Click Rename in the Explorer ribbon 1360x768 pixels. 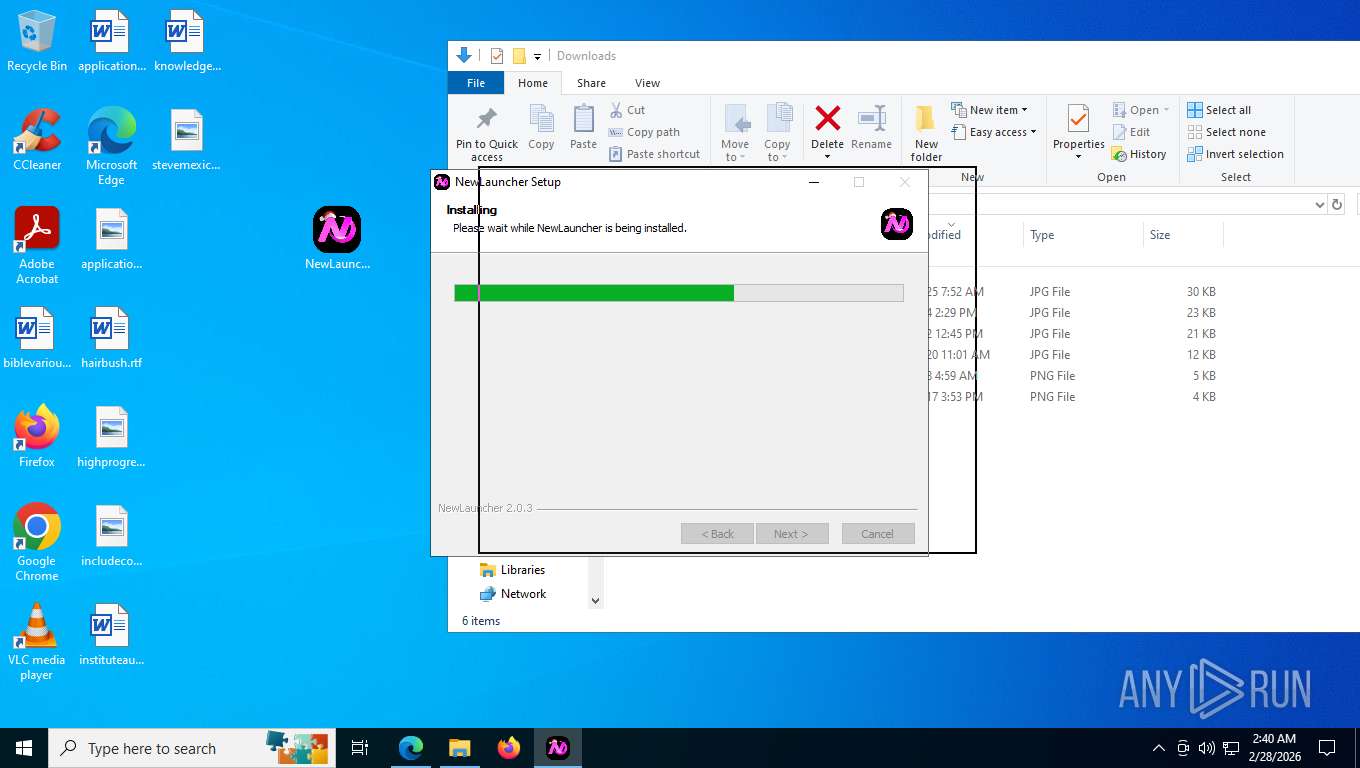(x=871, y=127)
